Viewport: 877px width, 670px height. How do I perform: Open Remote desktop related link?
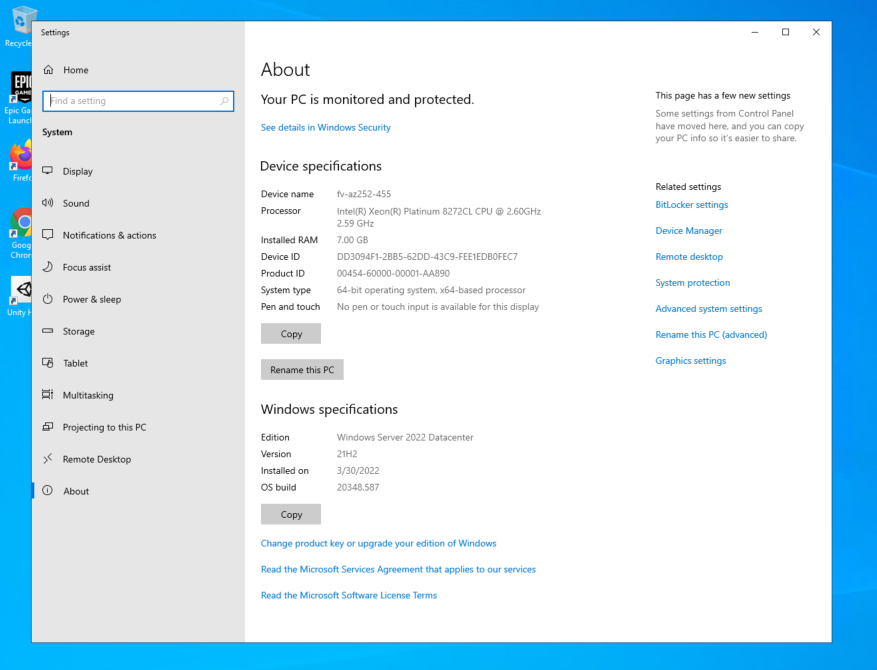click(689, 257)
